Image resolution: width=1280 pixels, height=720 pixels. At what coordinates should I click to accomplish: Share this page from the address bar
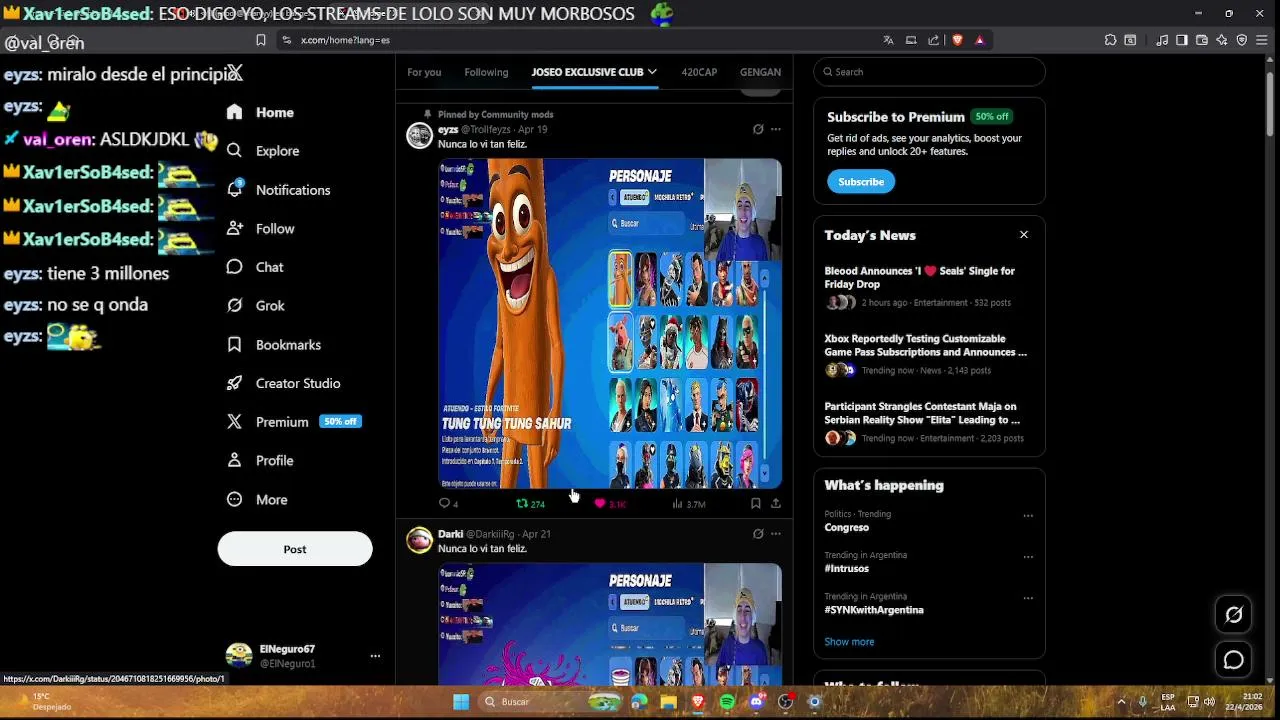tap(934, 40)
